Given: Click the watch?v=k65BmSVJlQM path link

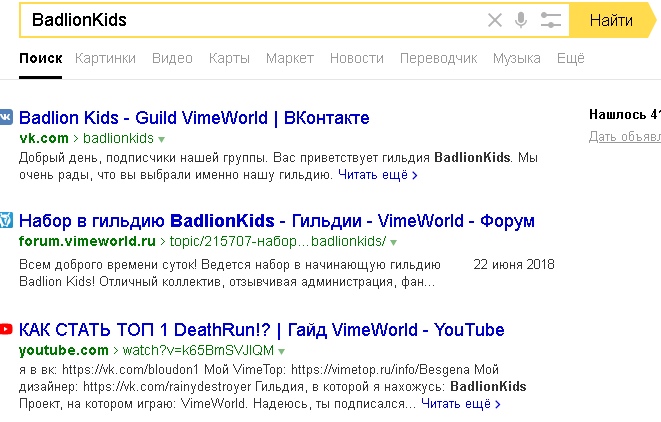Looking at the screenshot, I should [198, 350].
